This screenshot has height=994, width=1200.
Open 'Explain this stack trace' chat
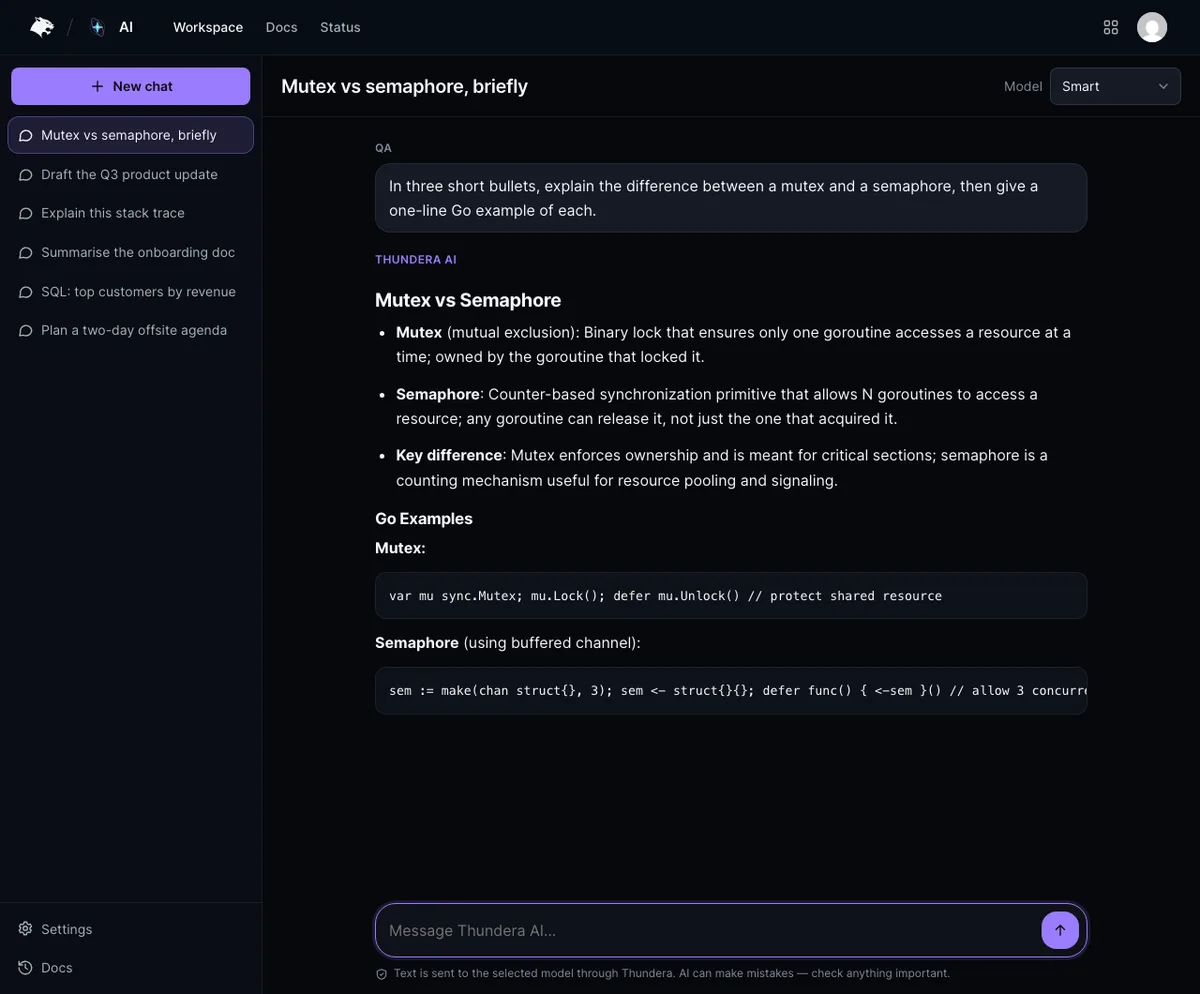pos(131,213)
